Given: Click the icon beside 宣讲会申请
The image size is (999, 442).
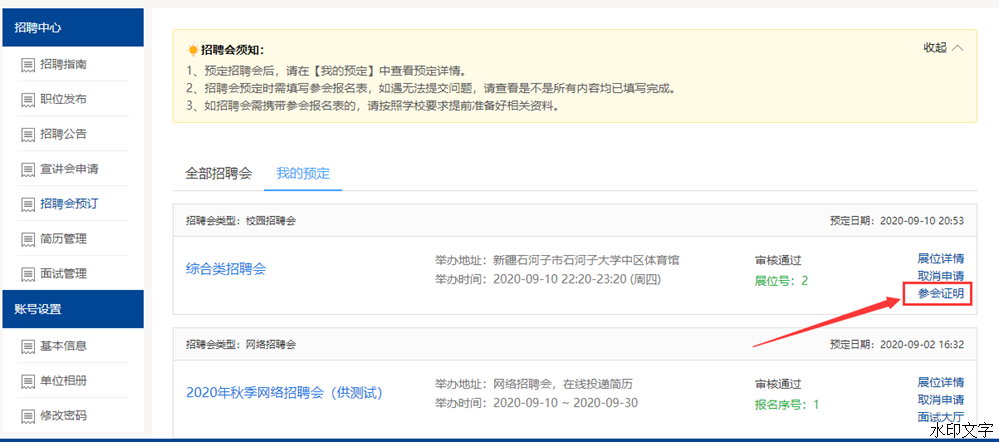Looking at the screenshot, I should coord(28,170).
